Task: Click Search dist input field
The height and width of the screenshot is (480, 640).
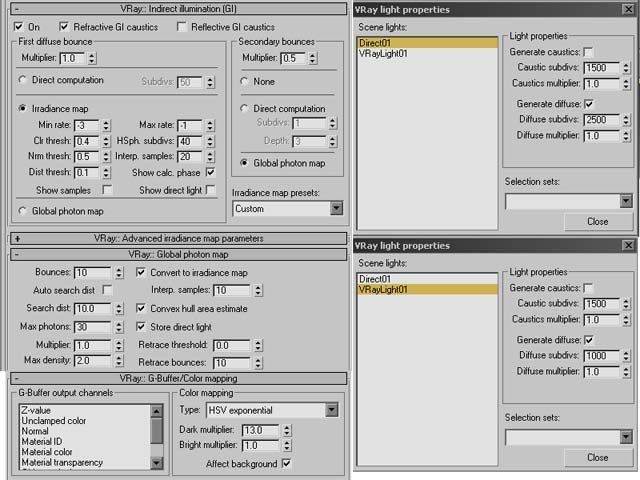Action: pos(93,308)
